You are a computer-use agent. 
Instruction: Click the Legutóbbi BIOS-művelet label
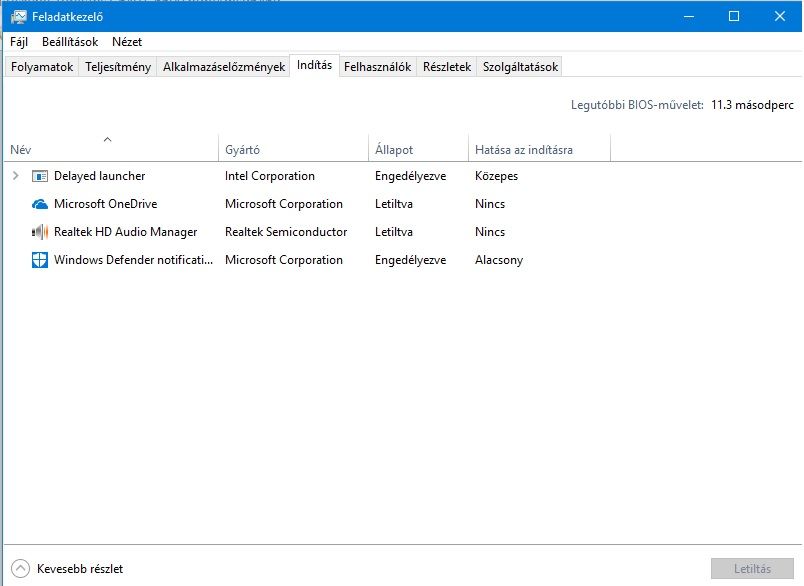click(637, 105)
